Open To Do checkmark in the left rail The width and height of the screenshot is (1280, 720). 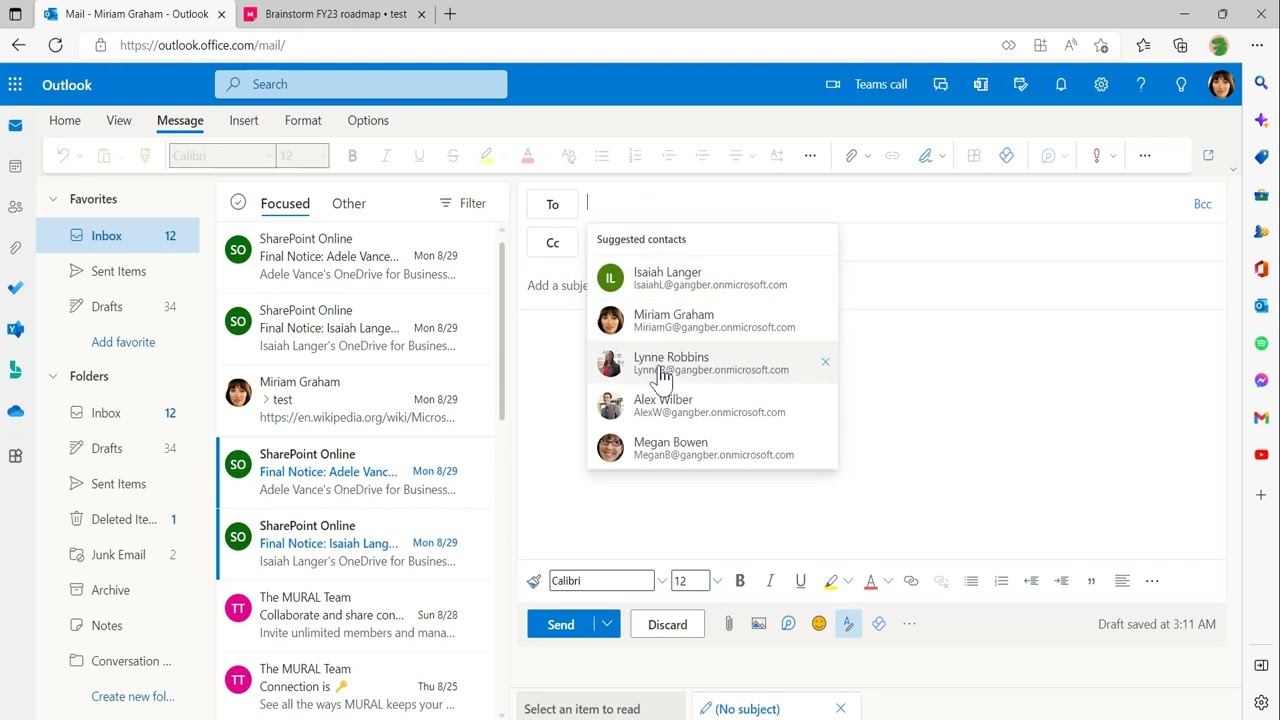[15, 288]
